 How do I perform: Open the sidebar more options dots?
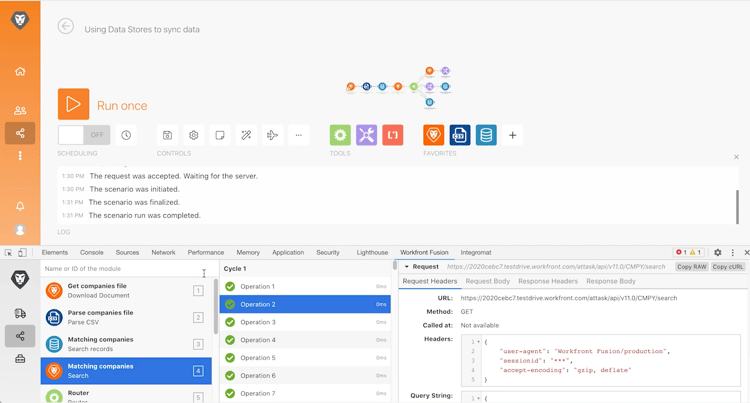click(20, 156)
